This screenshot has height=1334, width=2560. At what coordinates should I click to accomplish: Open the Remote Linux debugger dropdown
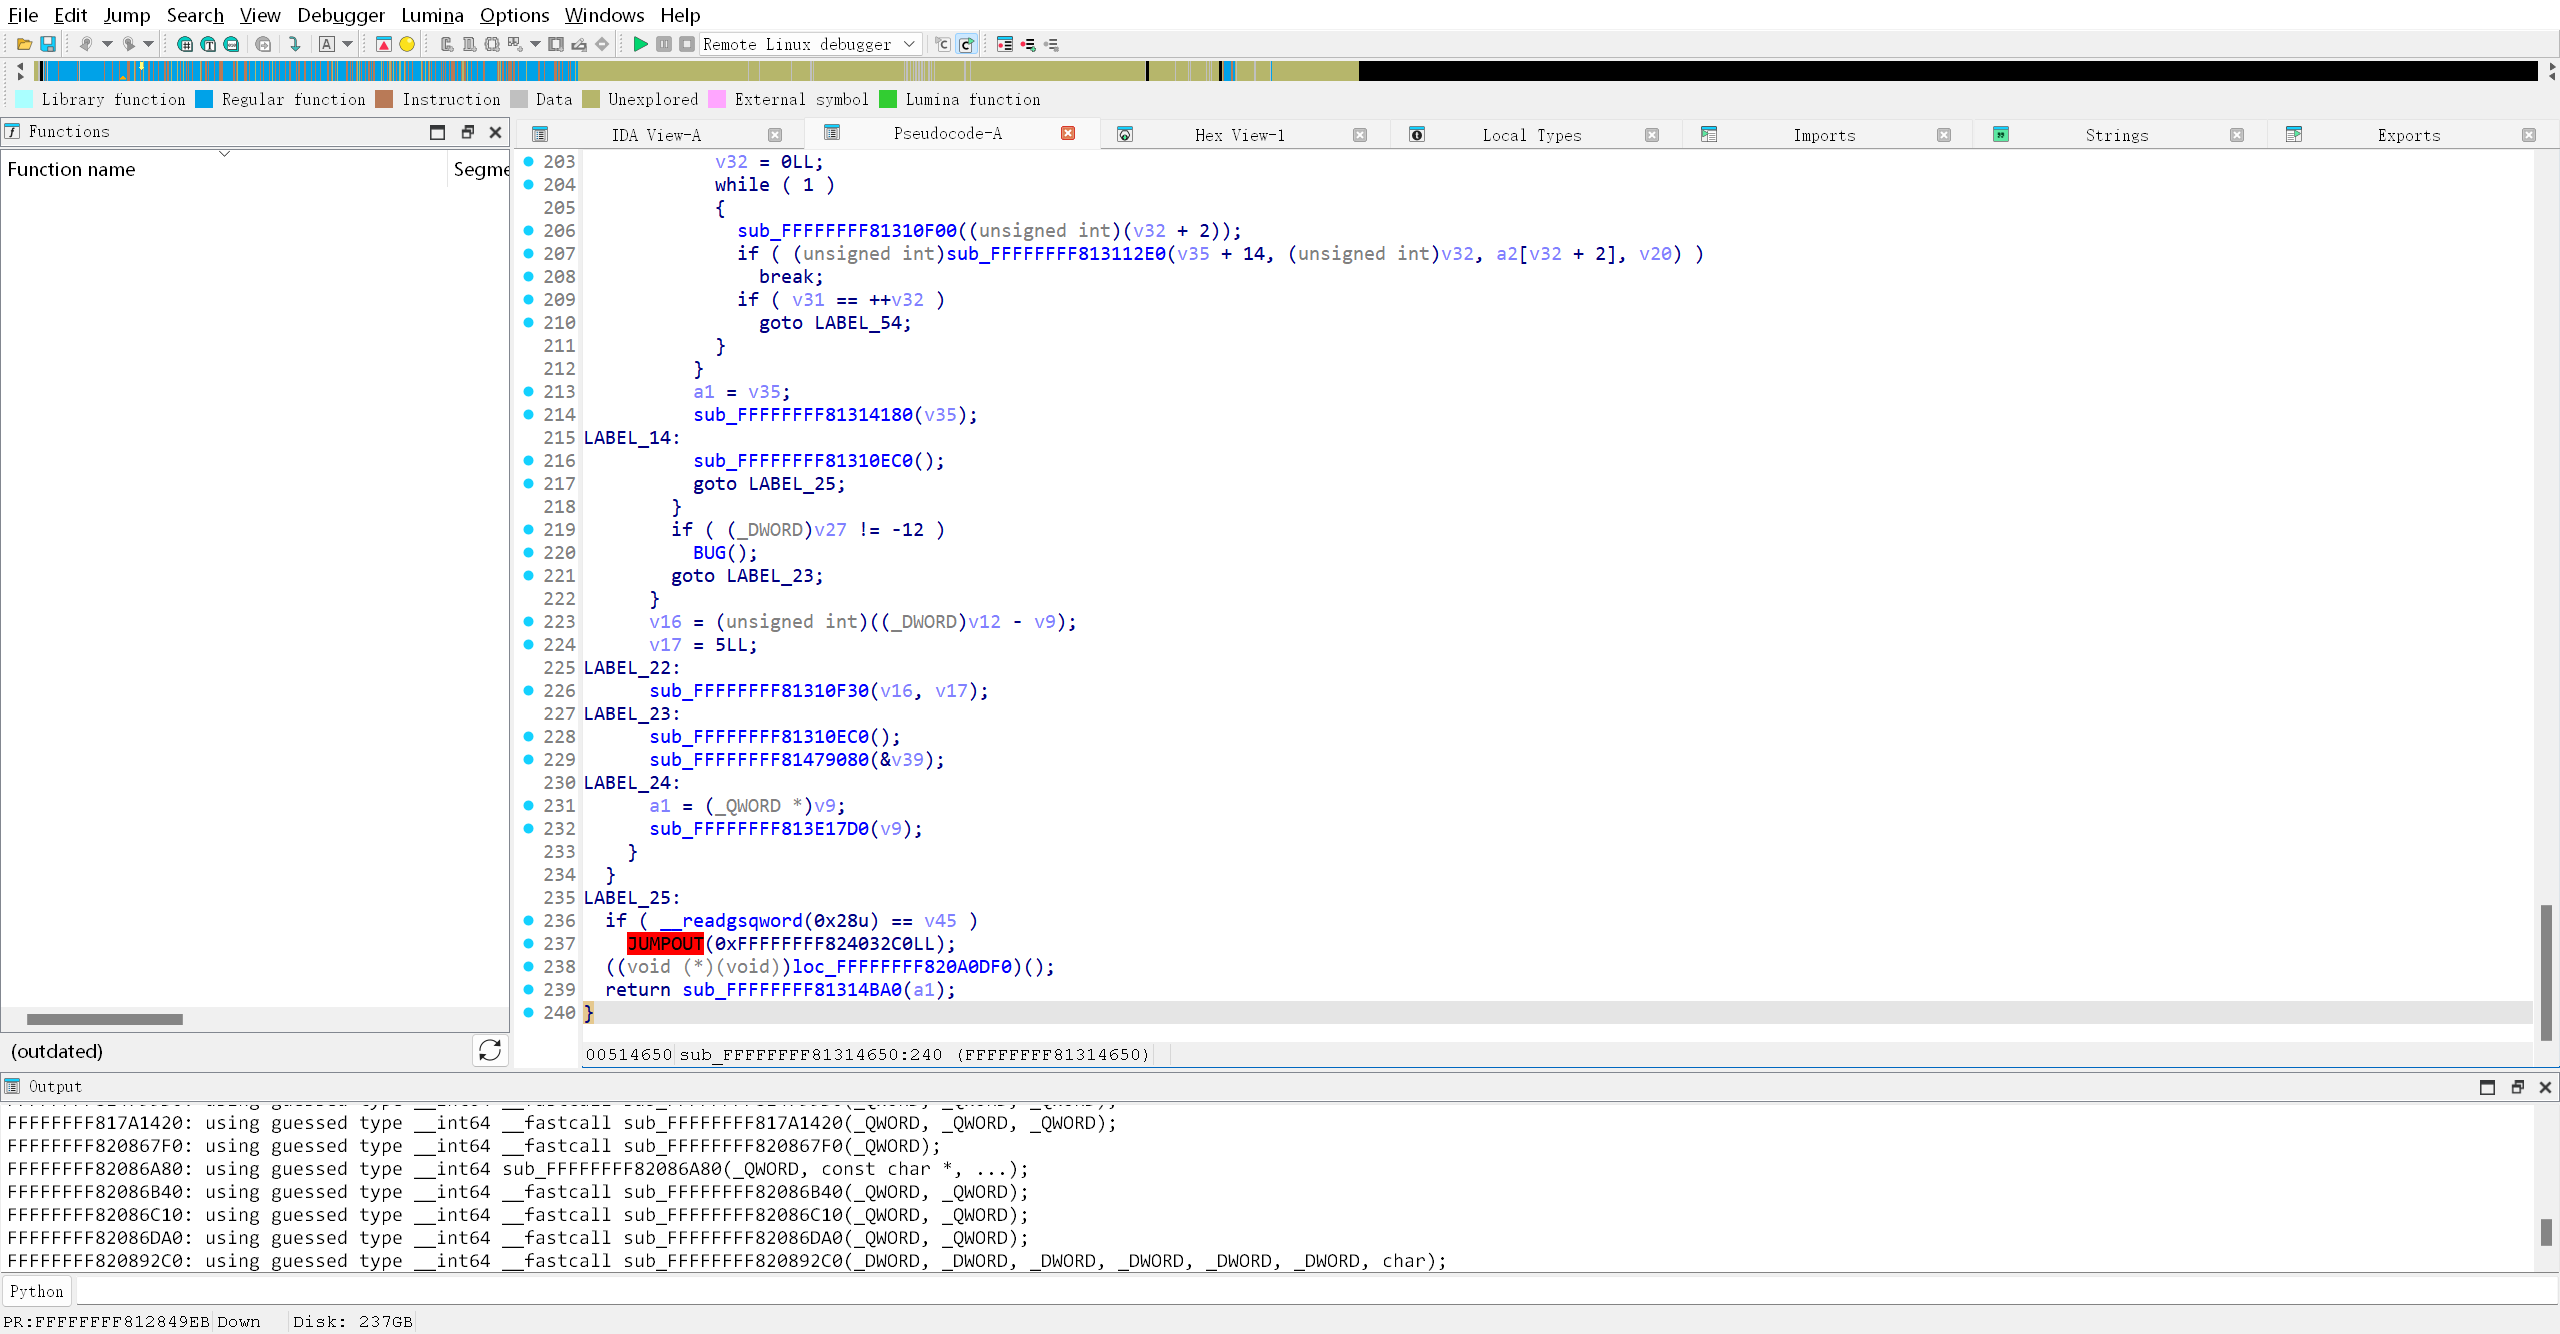coord(908,44)
